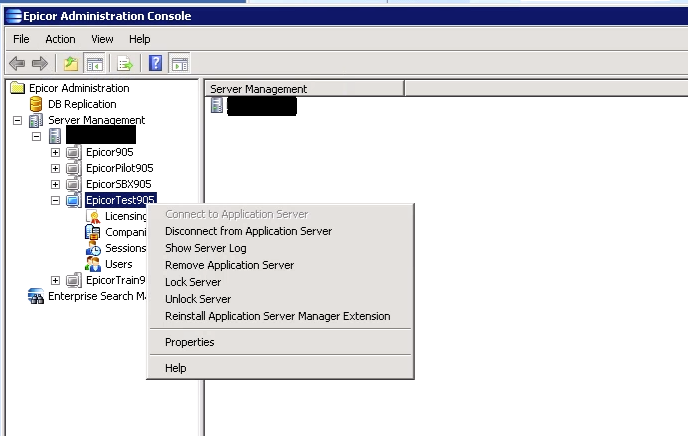Click the Forward arrow toolbar icon
This screenshot has width=688, height=436.
[40, 64]
